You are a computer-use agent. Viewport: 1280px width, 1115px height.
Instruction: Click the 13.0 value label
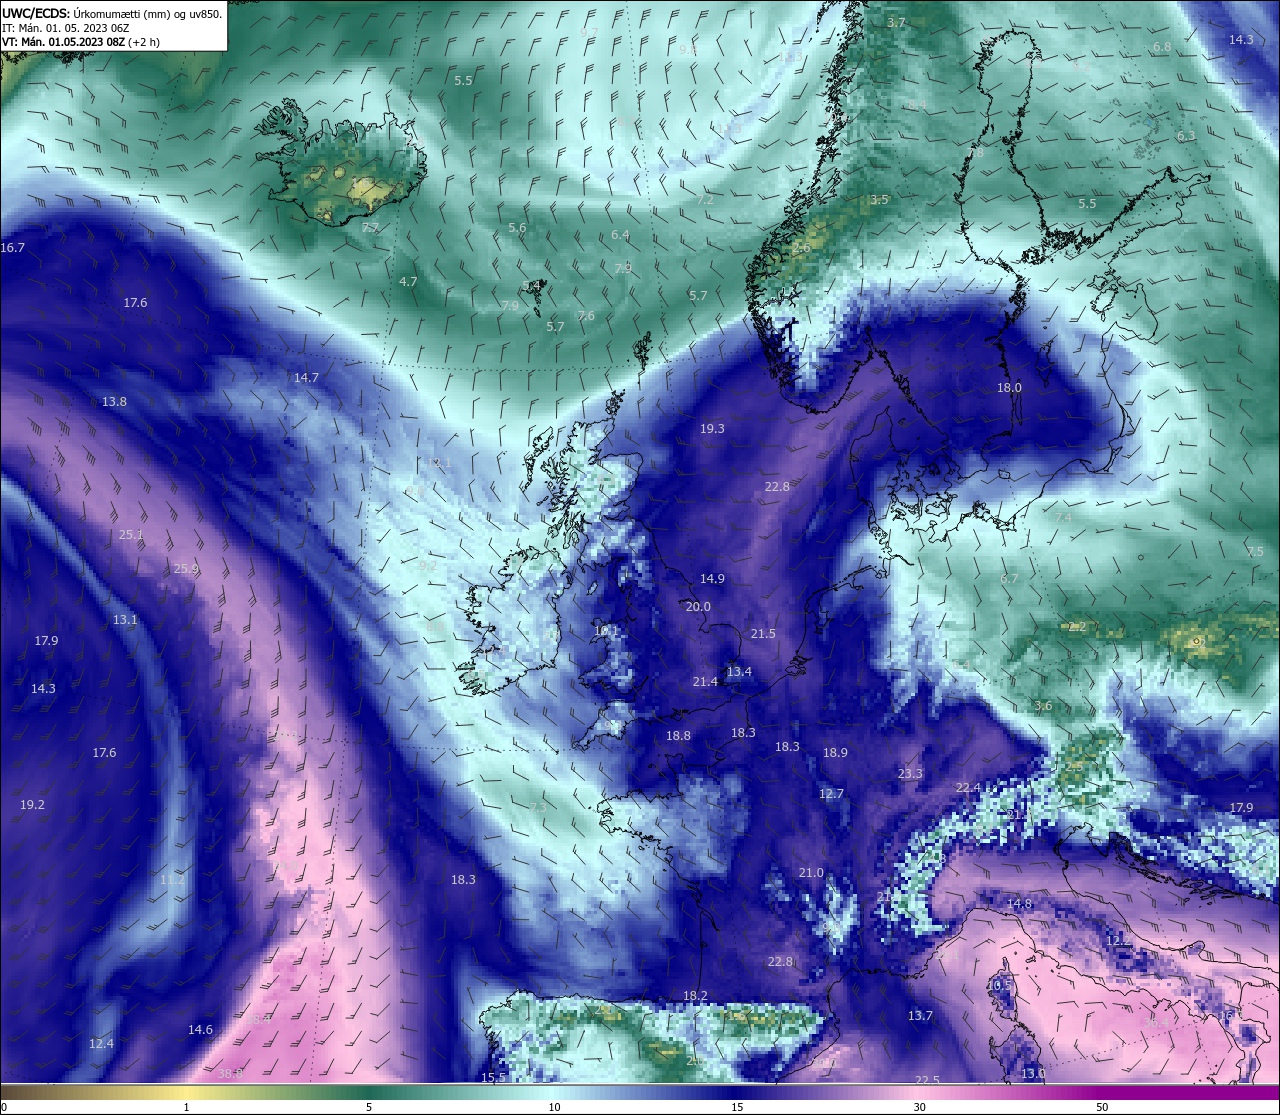tap(1033, 1073)
